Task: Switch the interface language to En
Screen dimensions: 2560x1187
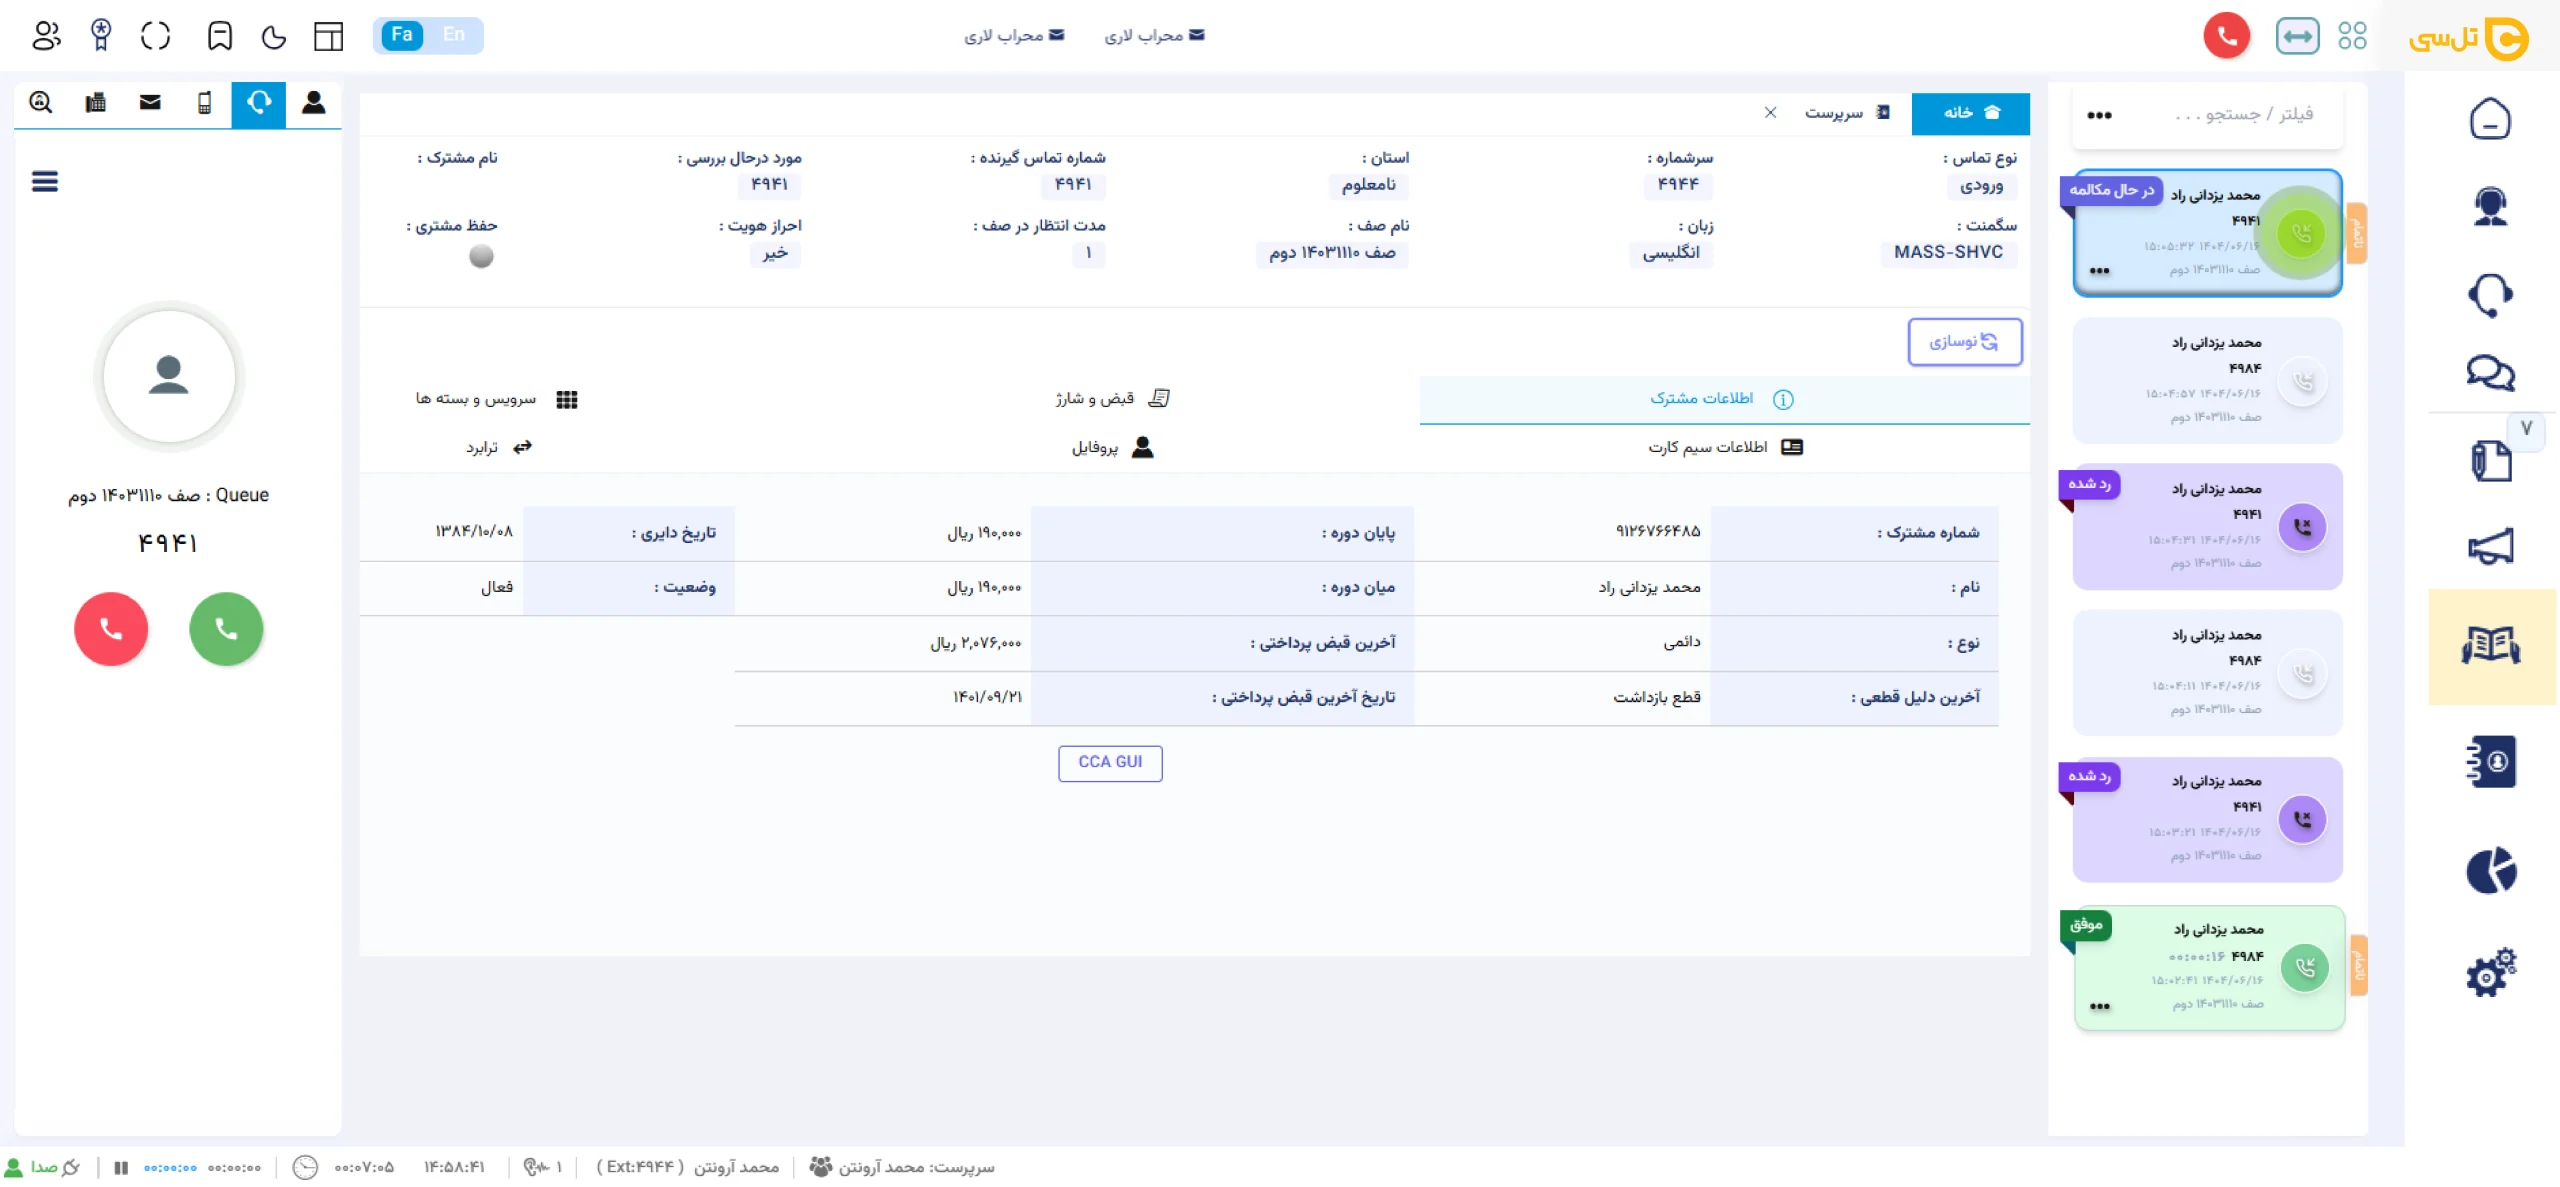Action: [453, 35]
